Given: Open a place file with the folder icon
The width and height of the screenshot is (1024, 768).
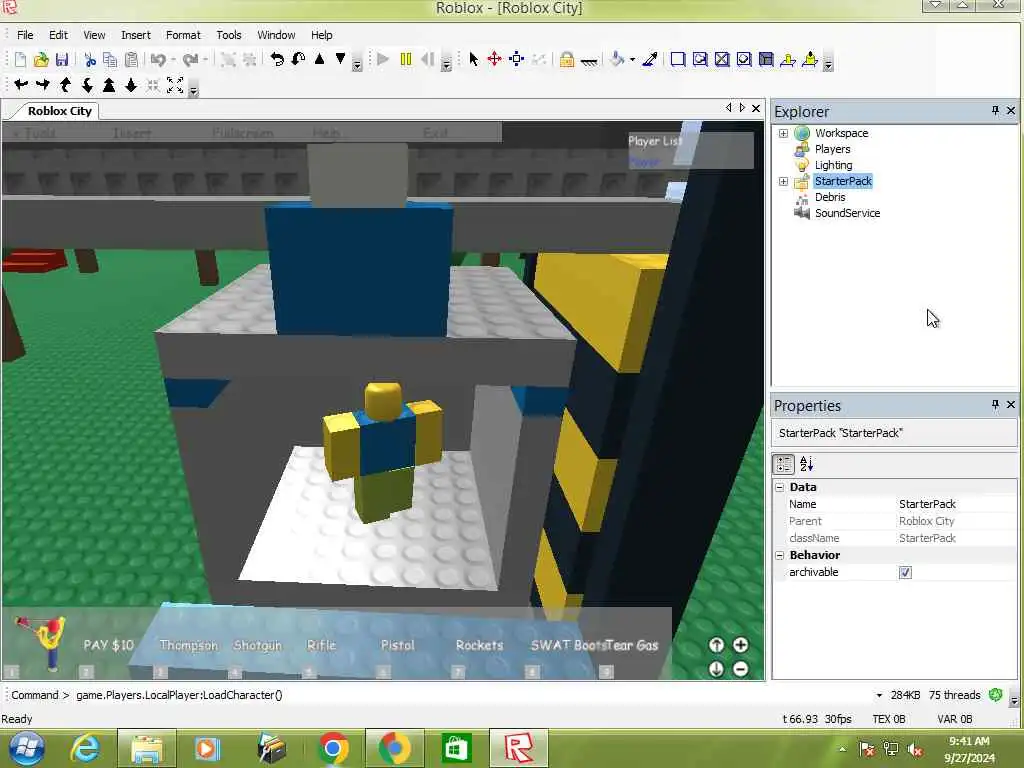Looking at the screenshot, I should [40, 60].
